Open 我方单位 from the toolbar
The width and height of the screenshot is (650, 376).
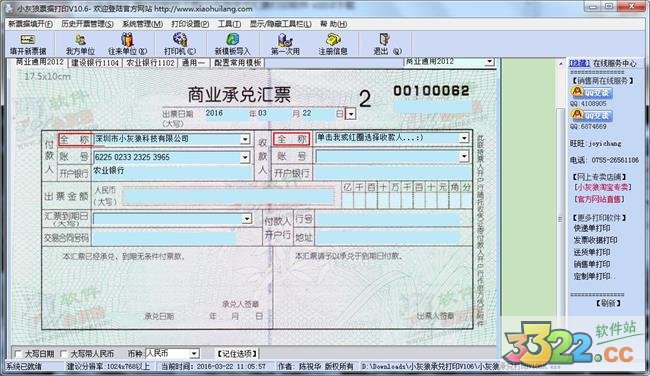[80, 44]
